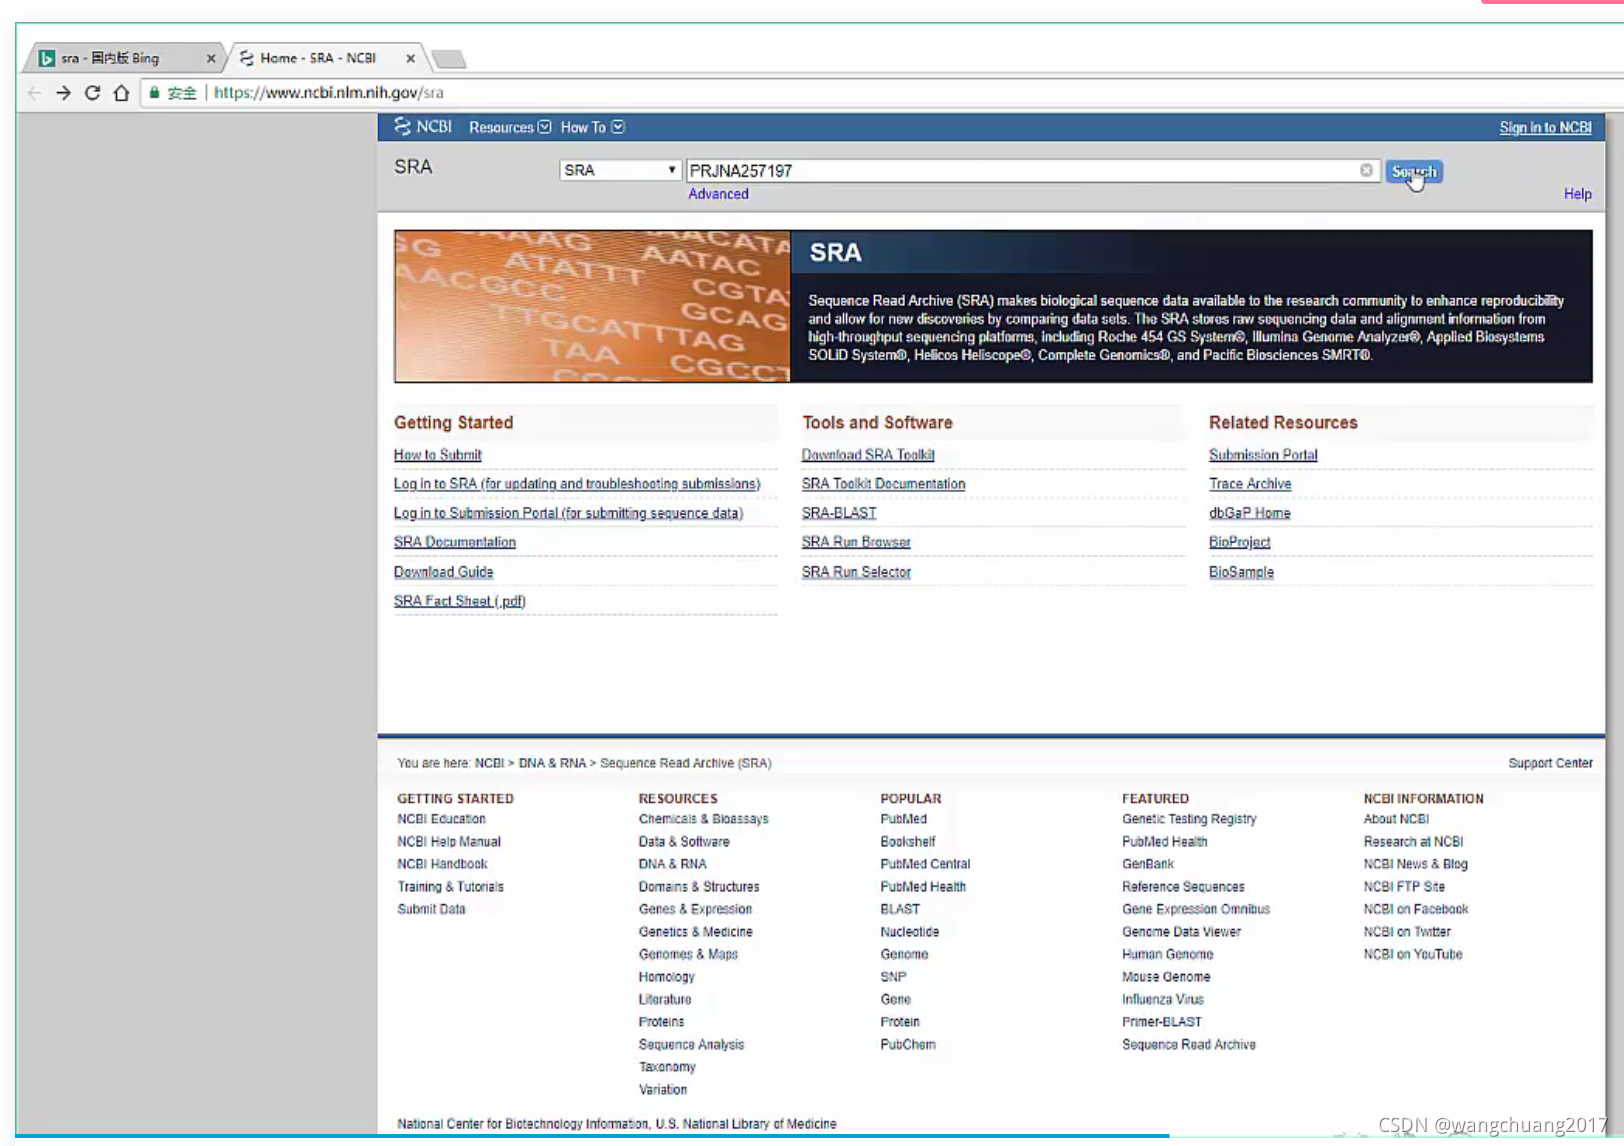Click Sign in to NCBI

tap(1545, 127)
